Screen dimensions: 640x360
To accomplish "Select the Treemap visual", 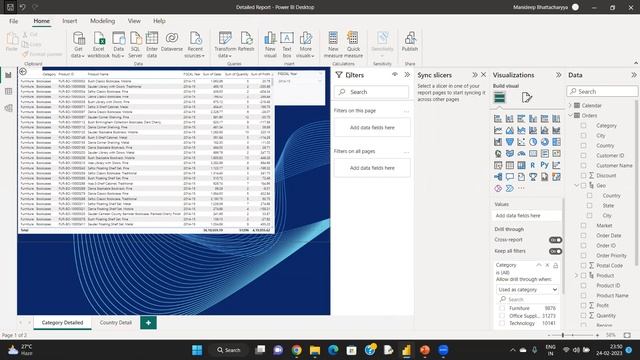I will 556,142.
